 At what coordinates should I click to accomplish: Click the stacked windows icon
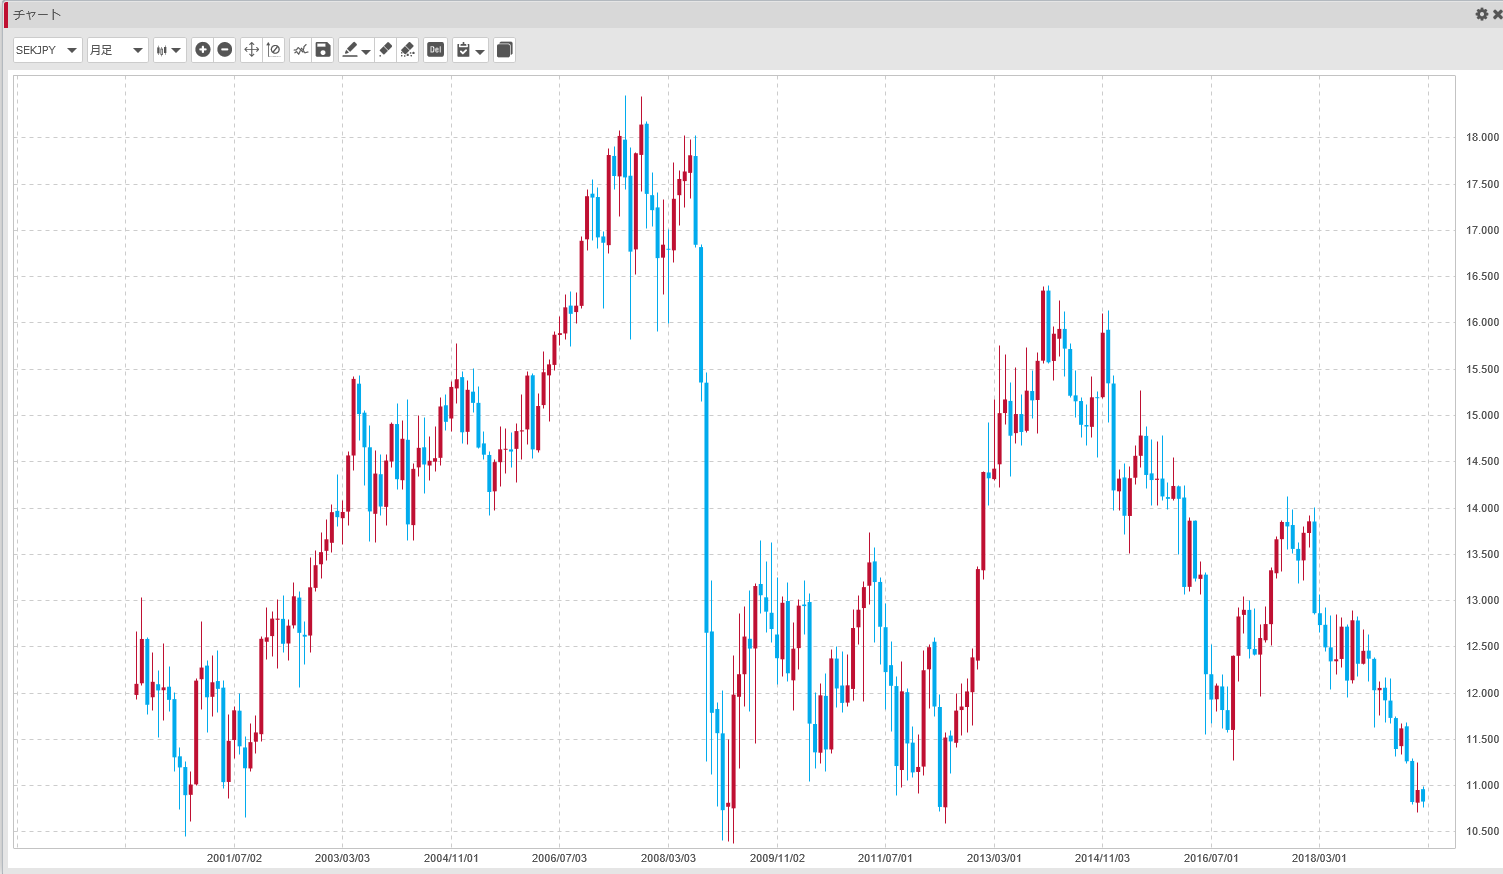pyautogui.click(x=504, y=50)
